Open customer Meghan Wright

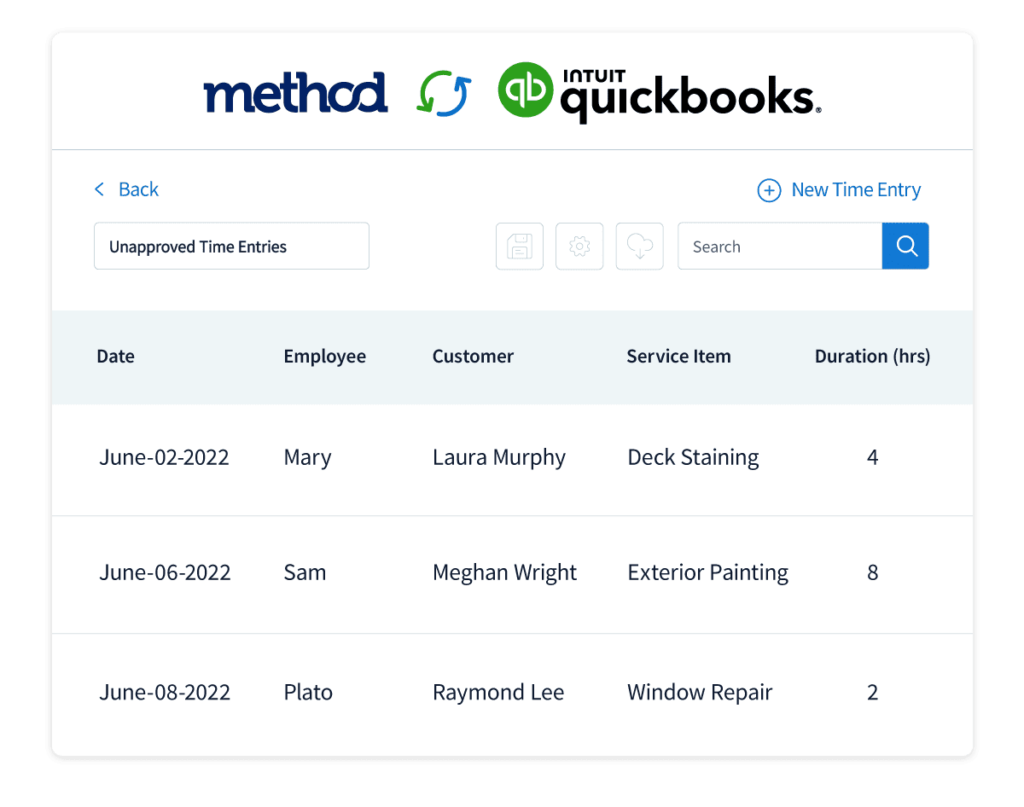tap(505, 573)
